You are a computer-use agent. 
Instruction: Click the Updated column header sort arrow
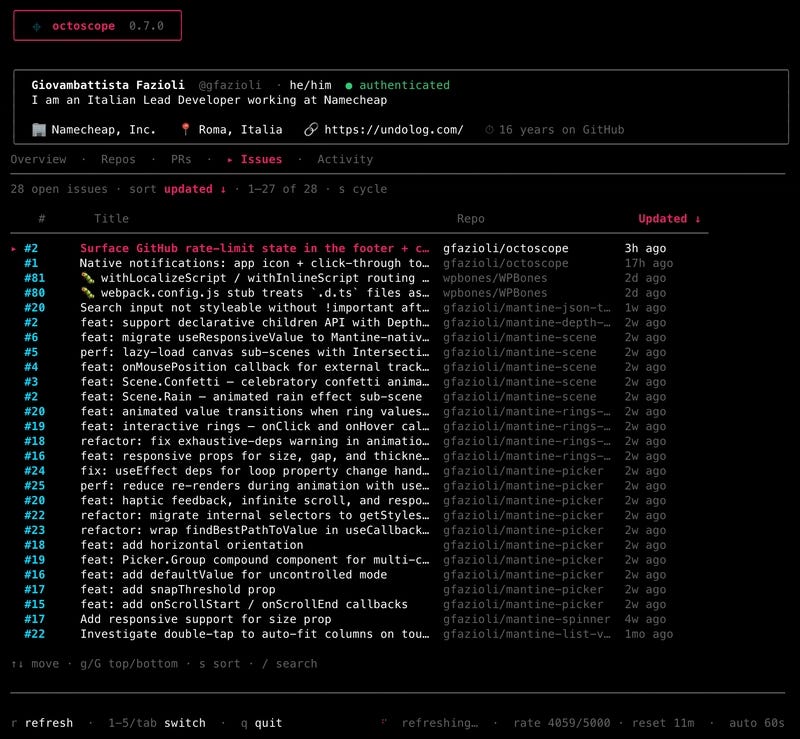[697, 219]
